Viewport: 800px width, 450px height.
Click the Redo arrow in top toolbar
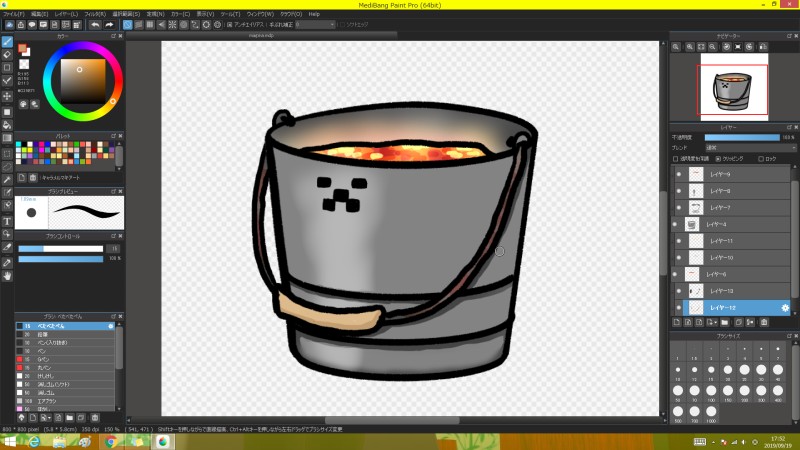(x=109, y=24)
